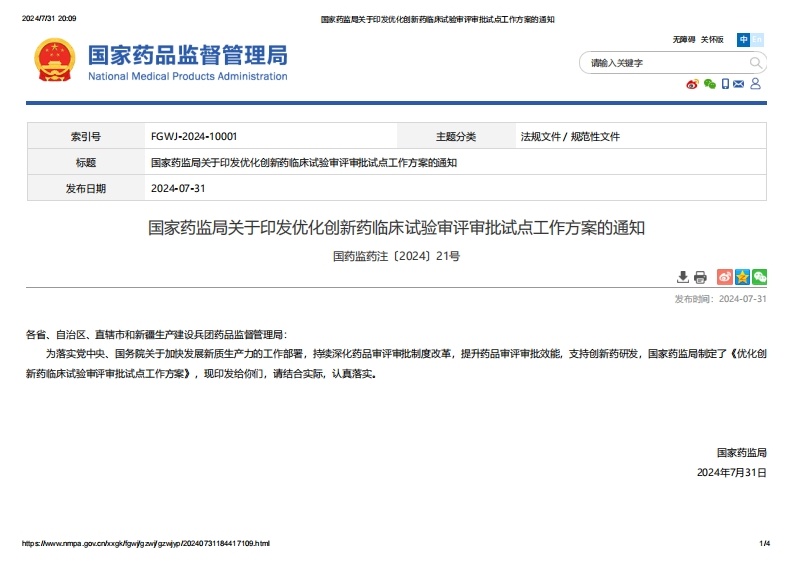The width and height of the screenshot is (793, 561).
Task: Click the 法规文件 / 规范性文件 category value
Action: click(x=570, y=136)
